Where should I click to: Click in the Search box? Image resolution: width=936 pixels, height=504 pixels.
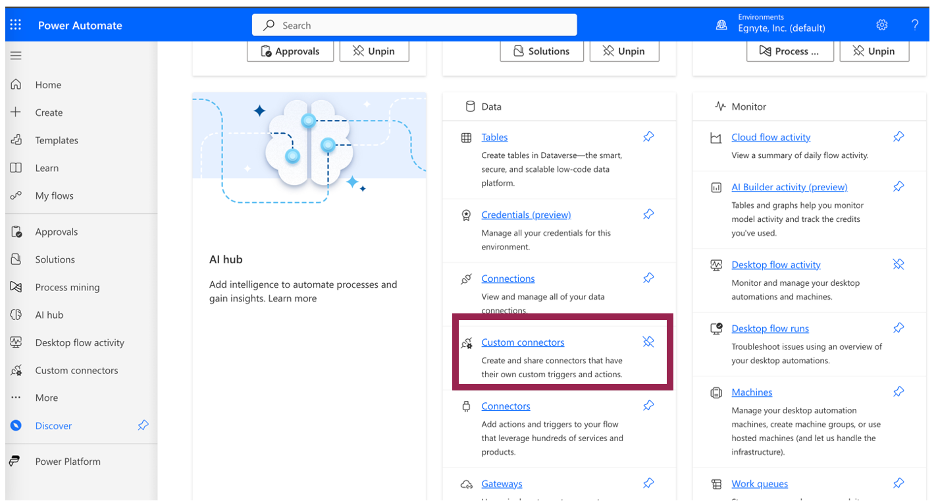pos(414,25)
